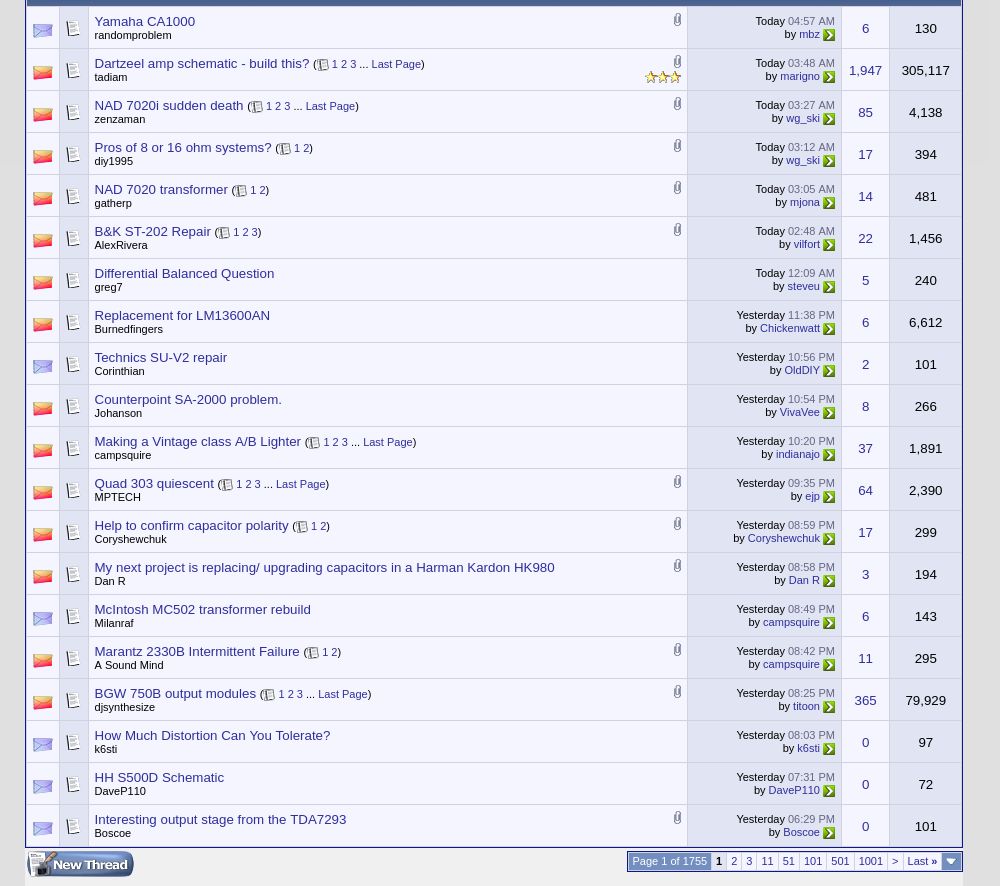Image resolution: width=1000 pixels, height=886 pixels.
Task: Go to last post in NAD 7020i sudden death
Action: click(x=828, y=119)
